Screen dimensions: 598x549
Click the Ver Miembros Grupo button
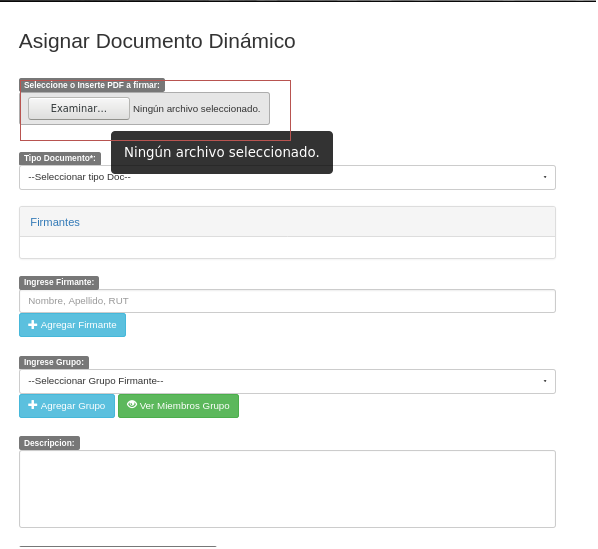tap(178, 406)
